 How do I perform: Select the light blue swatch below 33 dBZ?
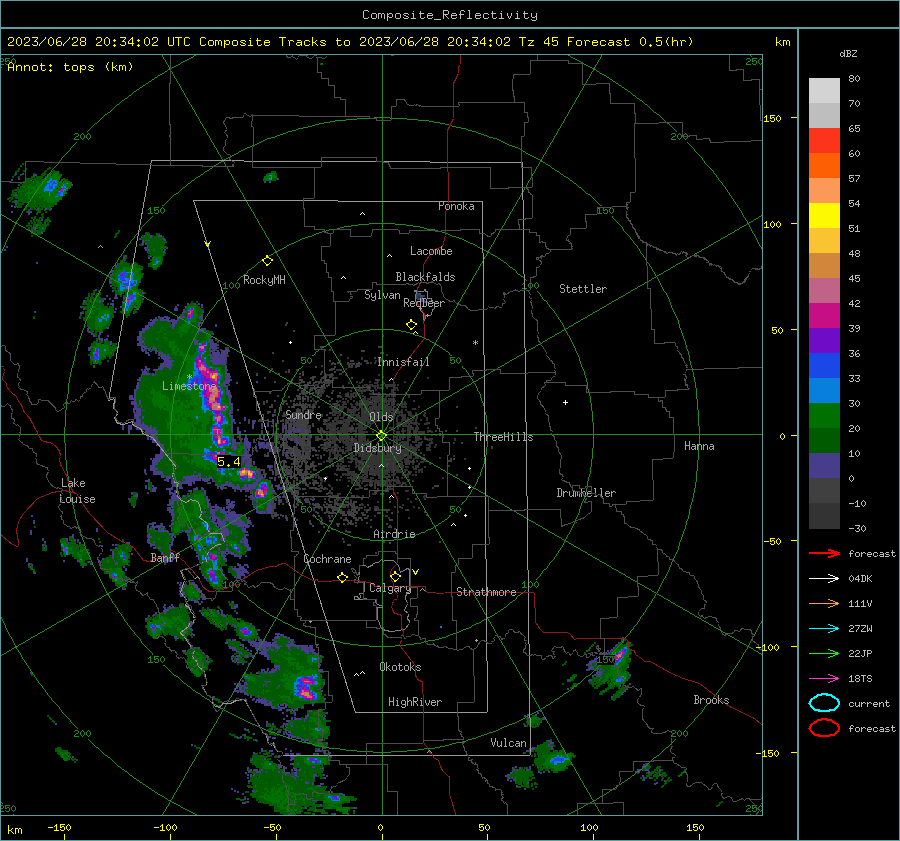pos(824,390)
